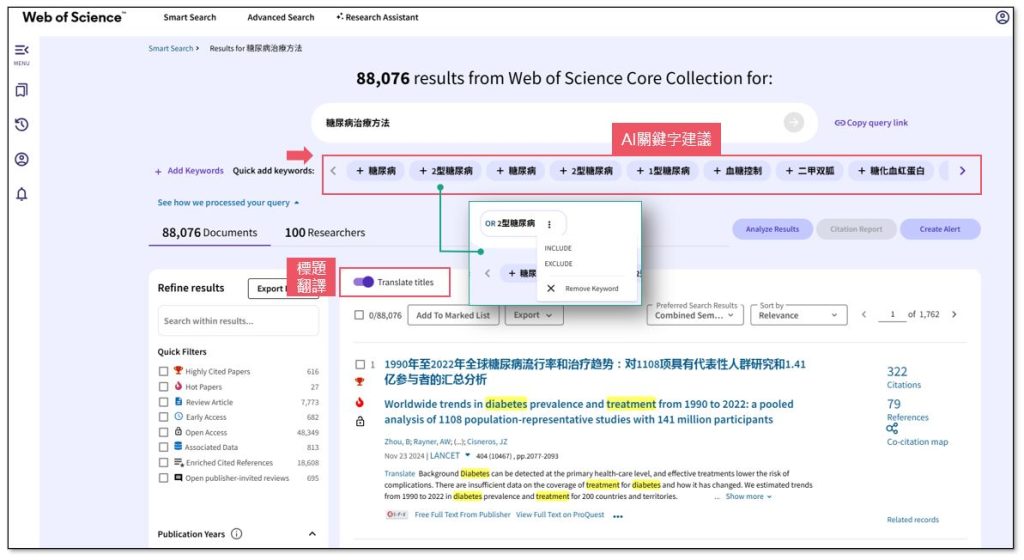Click the Analyze Results button
1024x560 pixels.
click(772, 229)
